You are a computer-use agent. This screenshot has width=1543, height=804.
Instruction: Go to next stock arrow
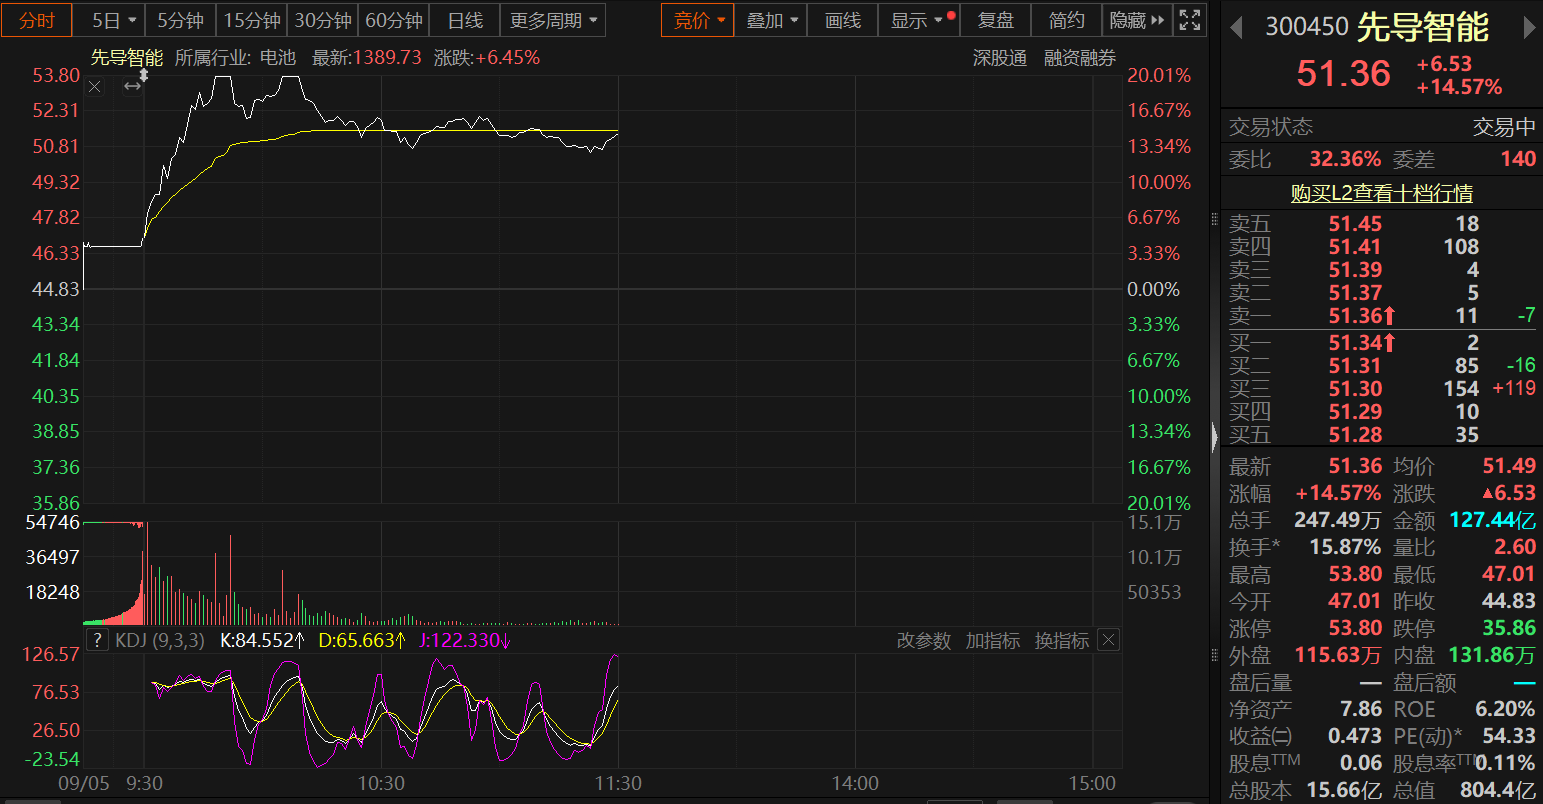coord(1529,28)
